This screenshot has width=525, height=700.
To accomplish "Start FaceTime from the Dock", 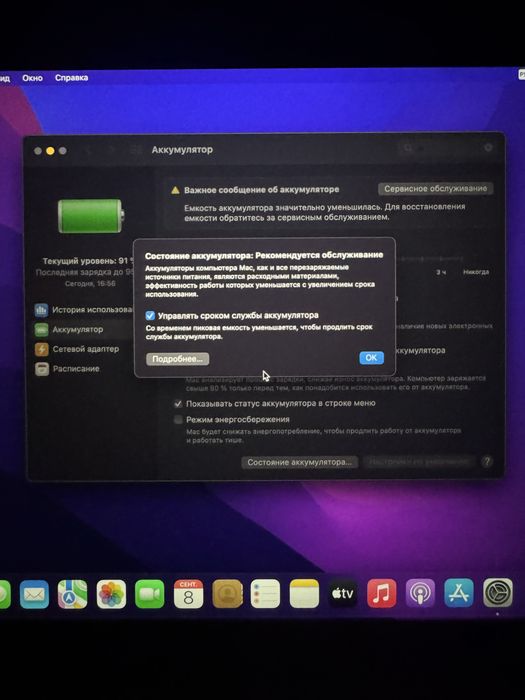I will click(150, 594).
